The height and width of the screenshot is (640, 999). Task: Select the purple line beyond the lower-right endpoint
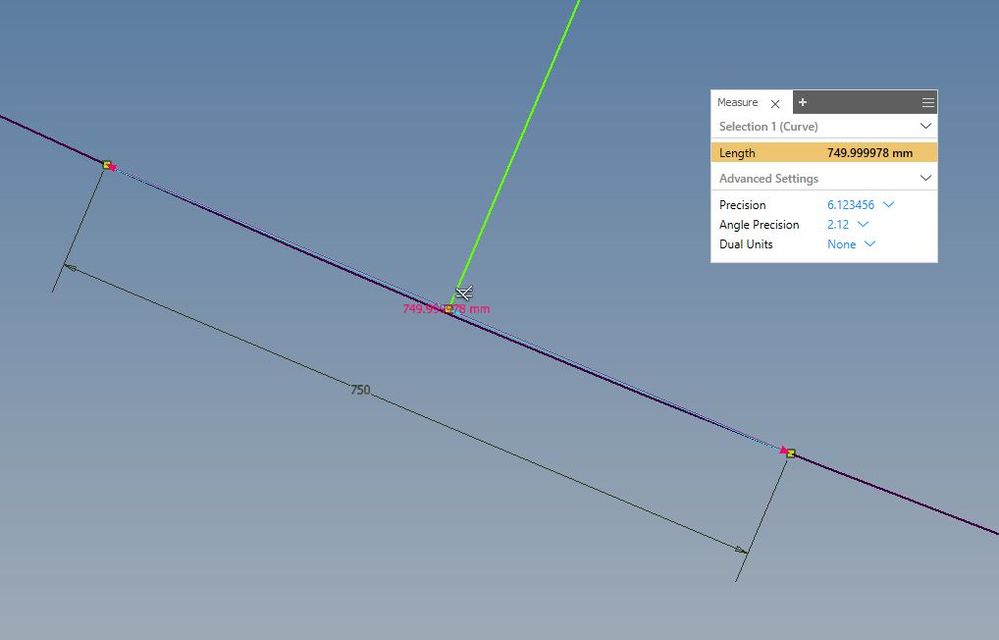(x=895, y=494)
